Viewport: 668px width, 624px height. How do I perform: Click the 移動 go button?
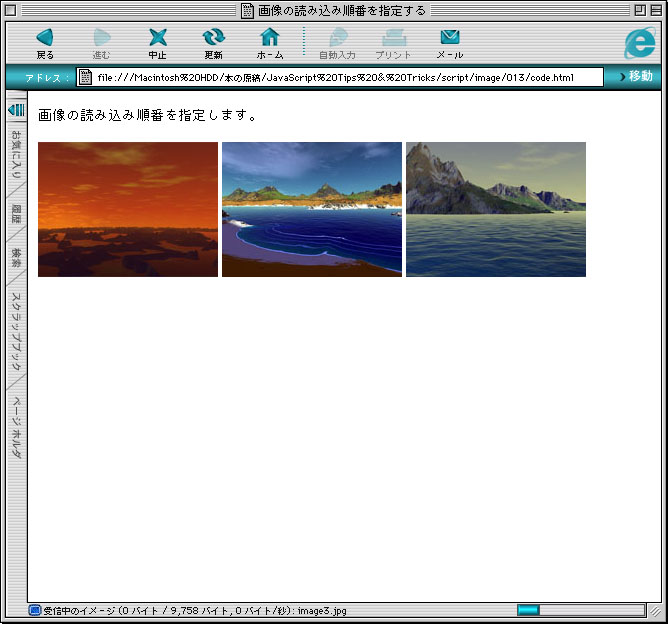636,77
